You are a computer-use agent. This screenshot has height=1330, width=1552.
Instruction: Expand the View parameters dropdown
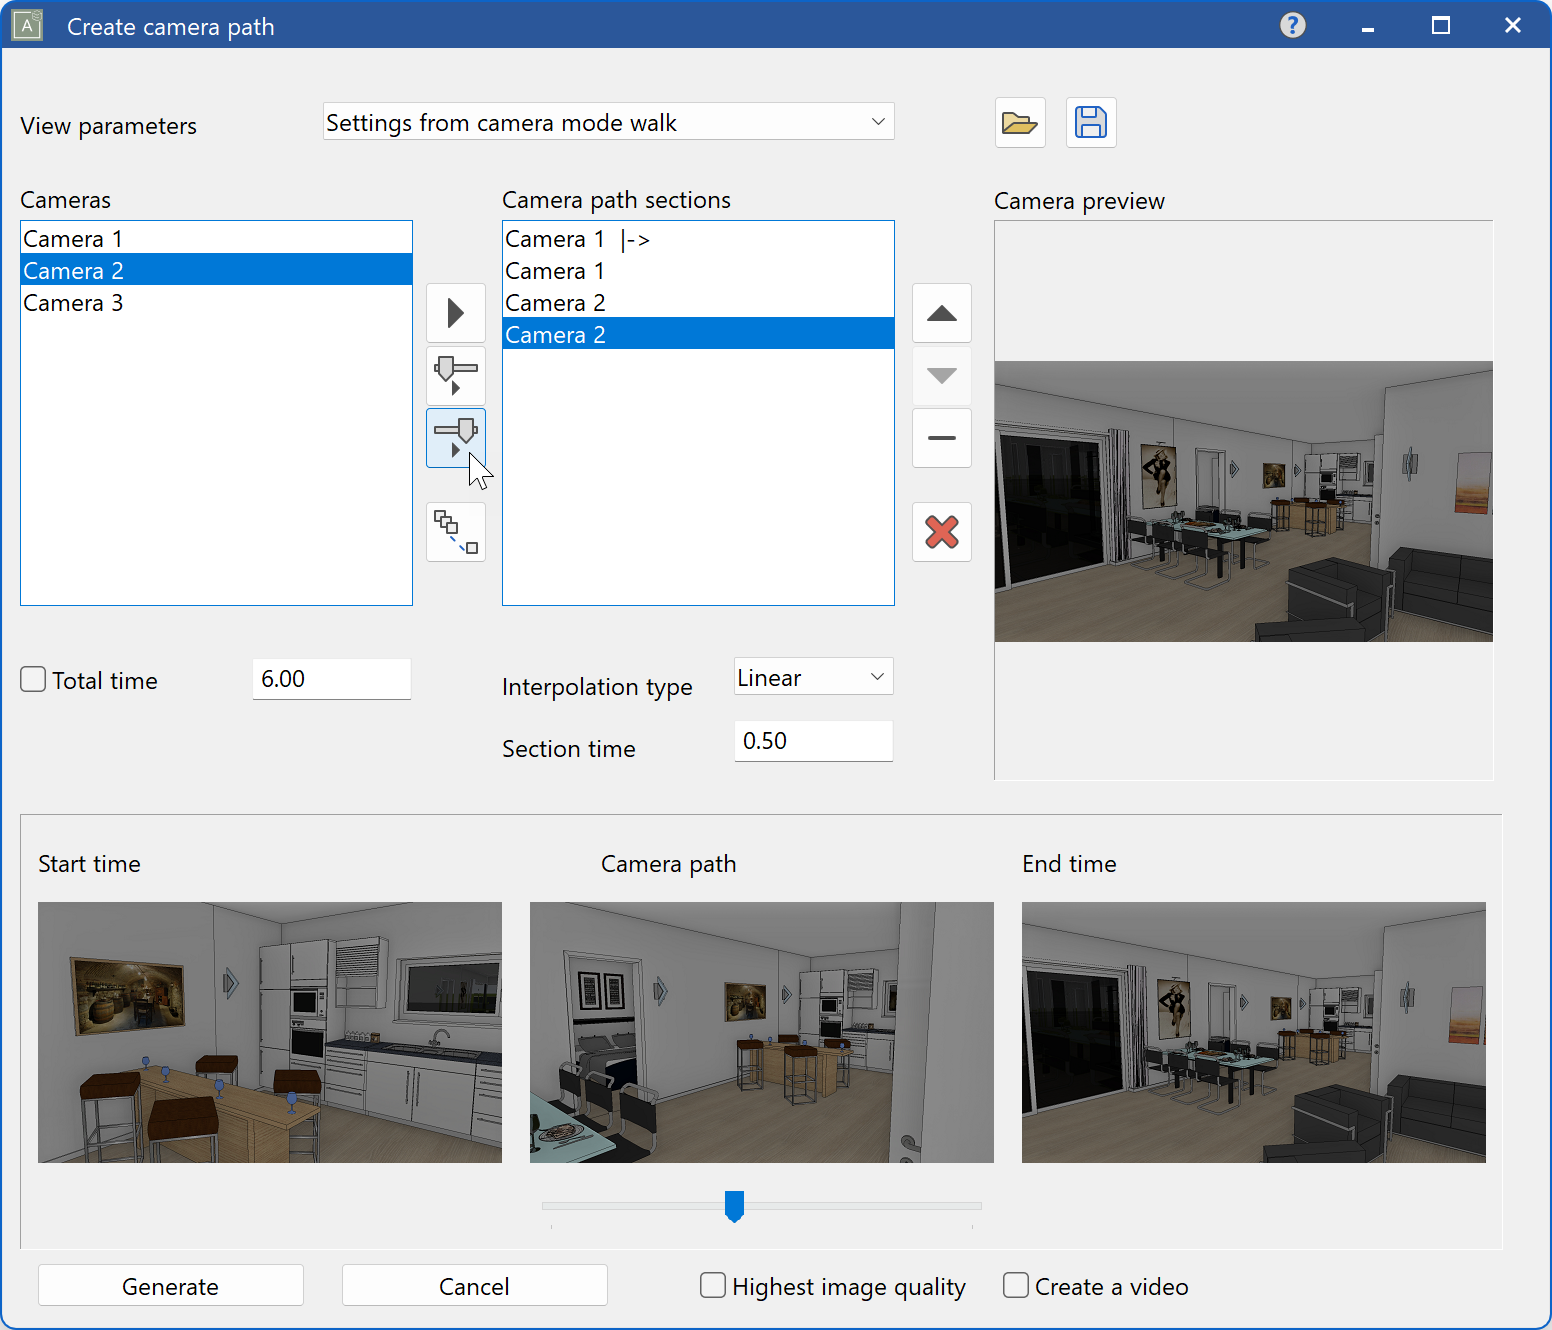[x=608, y=122]
